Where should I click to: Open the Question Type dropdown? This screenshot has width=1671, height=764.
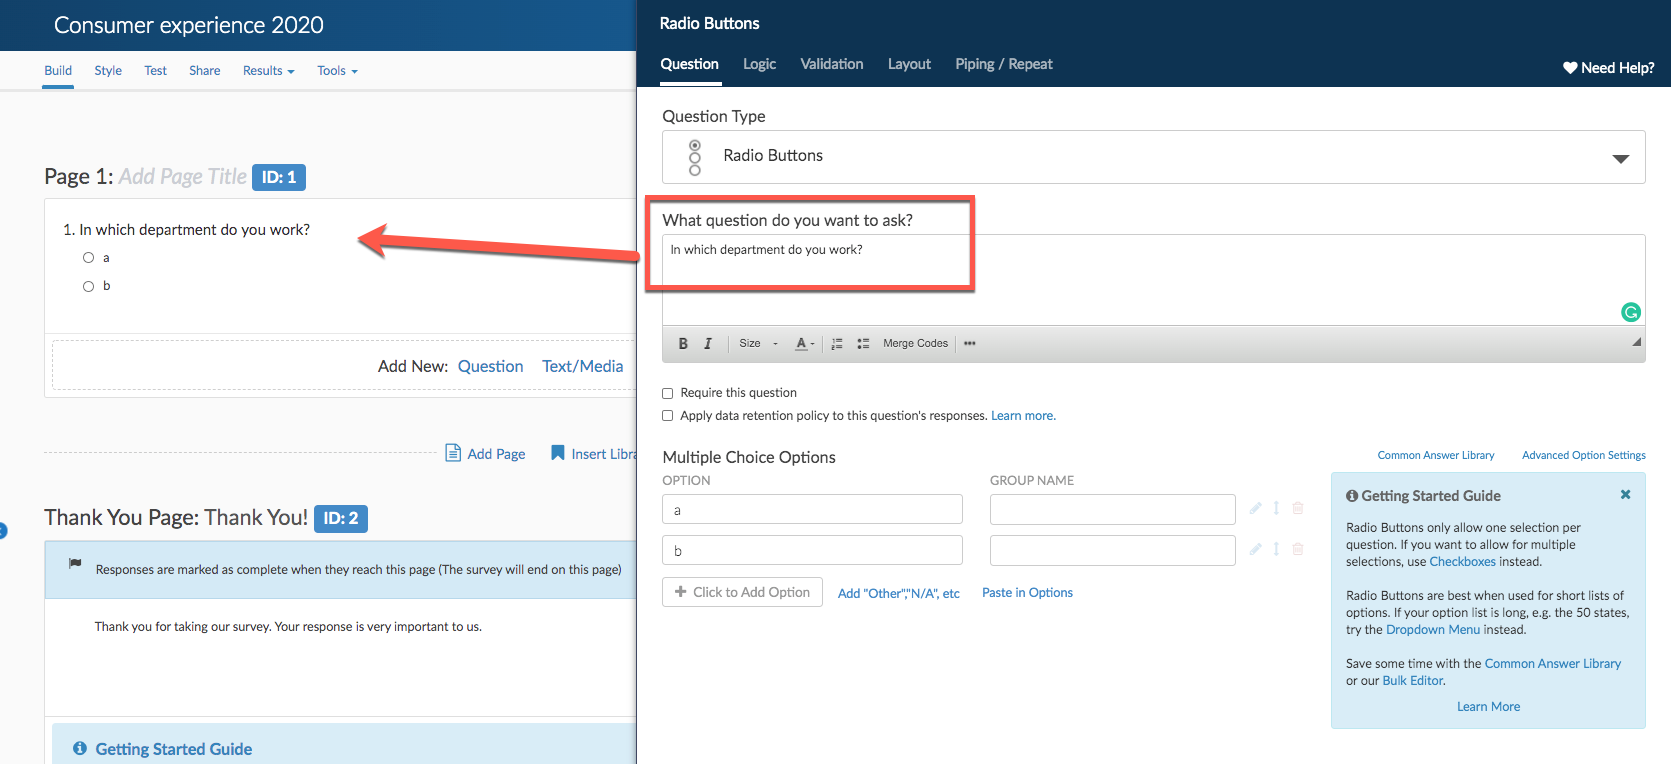pyautogui.click(x=1153, y=157)
